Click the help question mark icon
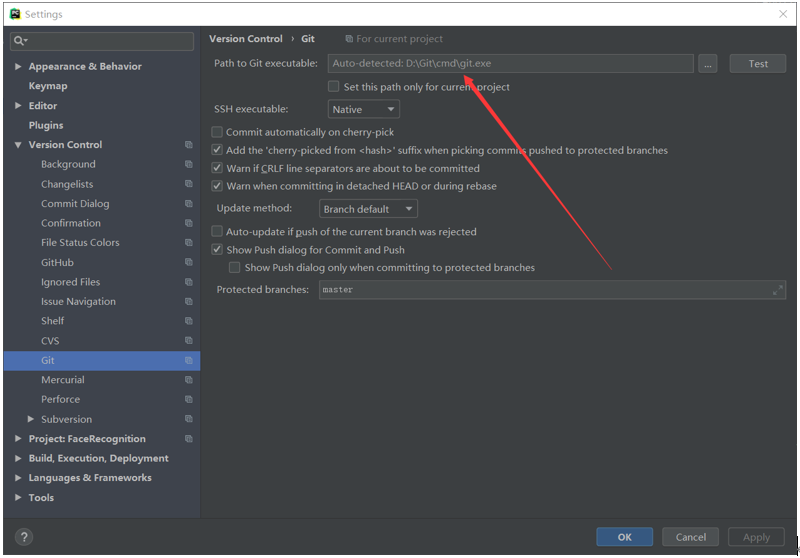 (24, 537)
